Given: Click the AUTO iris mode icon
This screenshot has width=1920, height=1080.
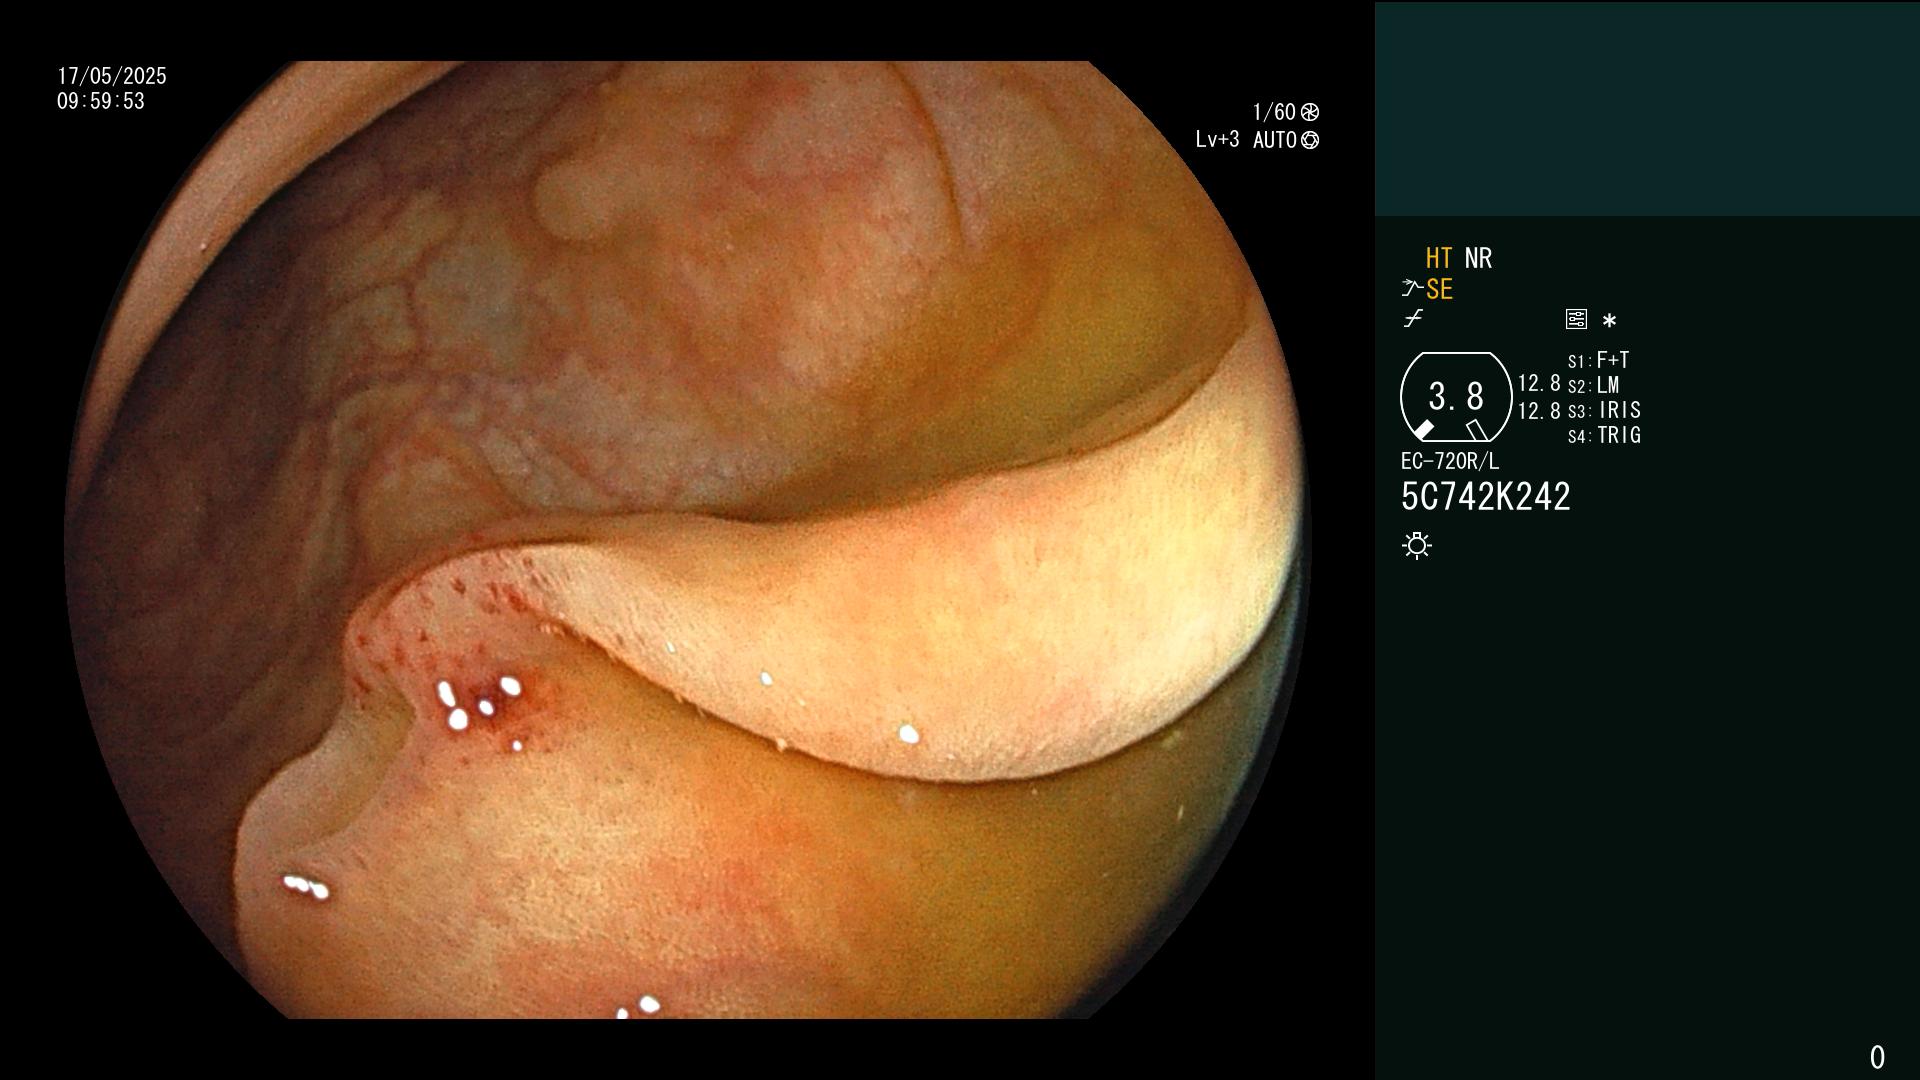Looking at the screenshot, I should coord(1310,140).
